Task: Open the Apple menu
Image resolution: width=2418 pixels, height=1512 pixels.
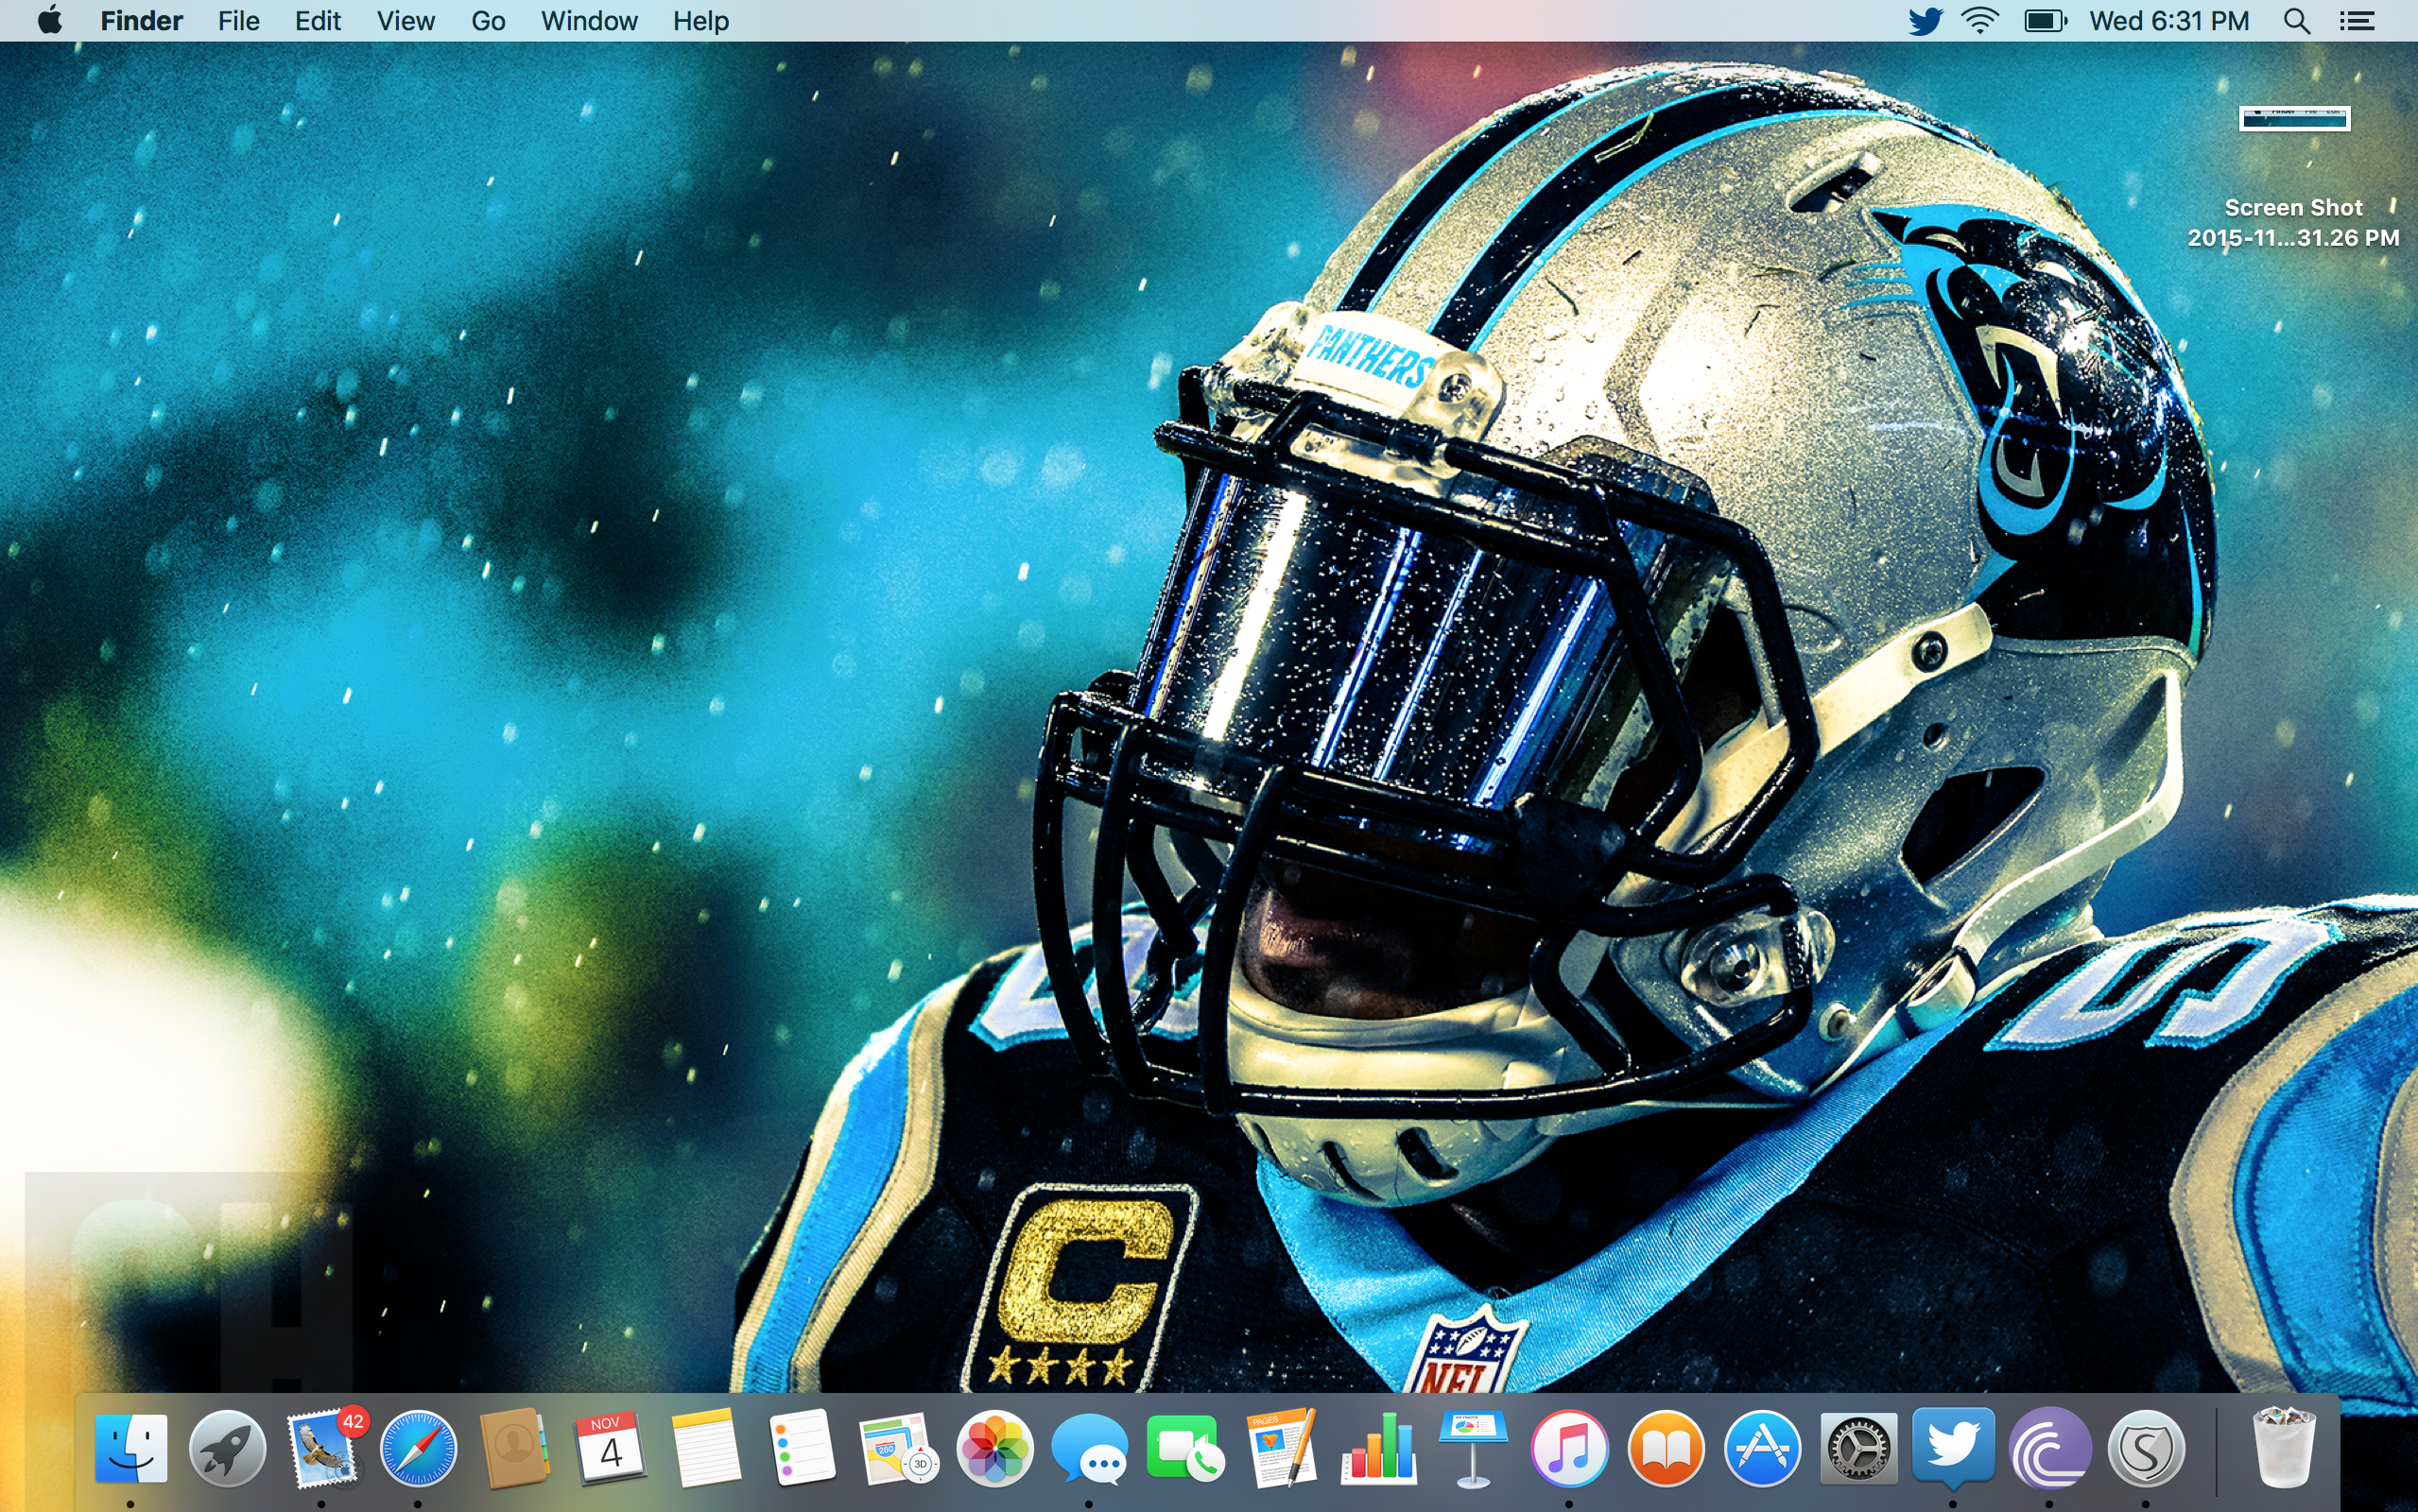Action: click(49, 21)
